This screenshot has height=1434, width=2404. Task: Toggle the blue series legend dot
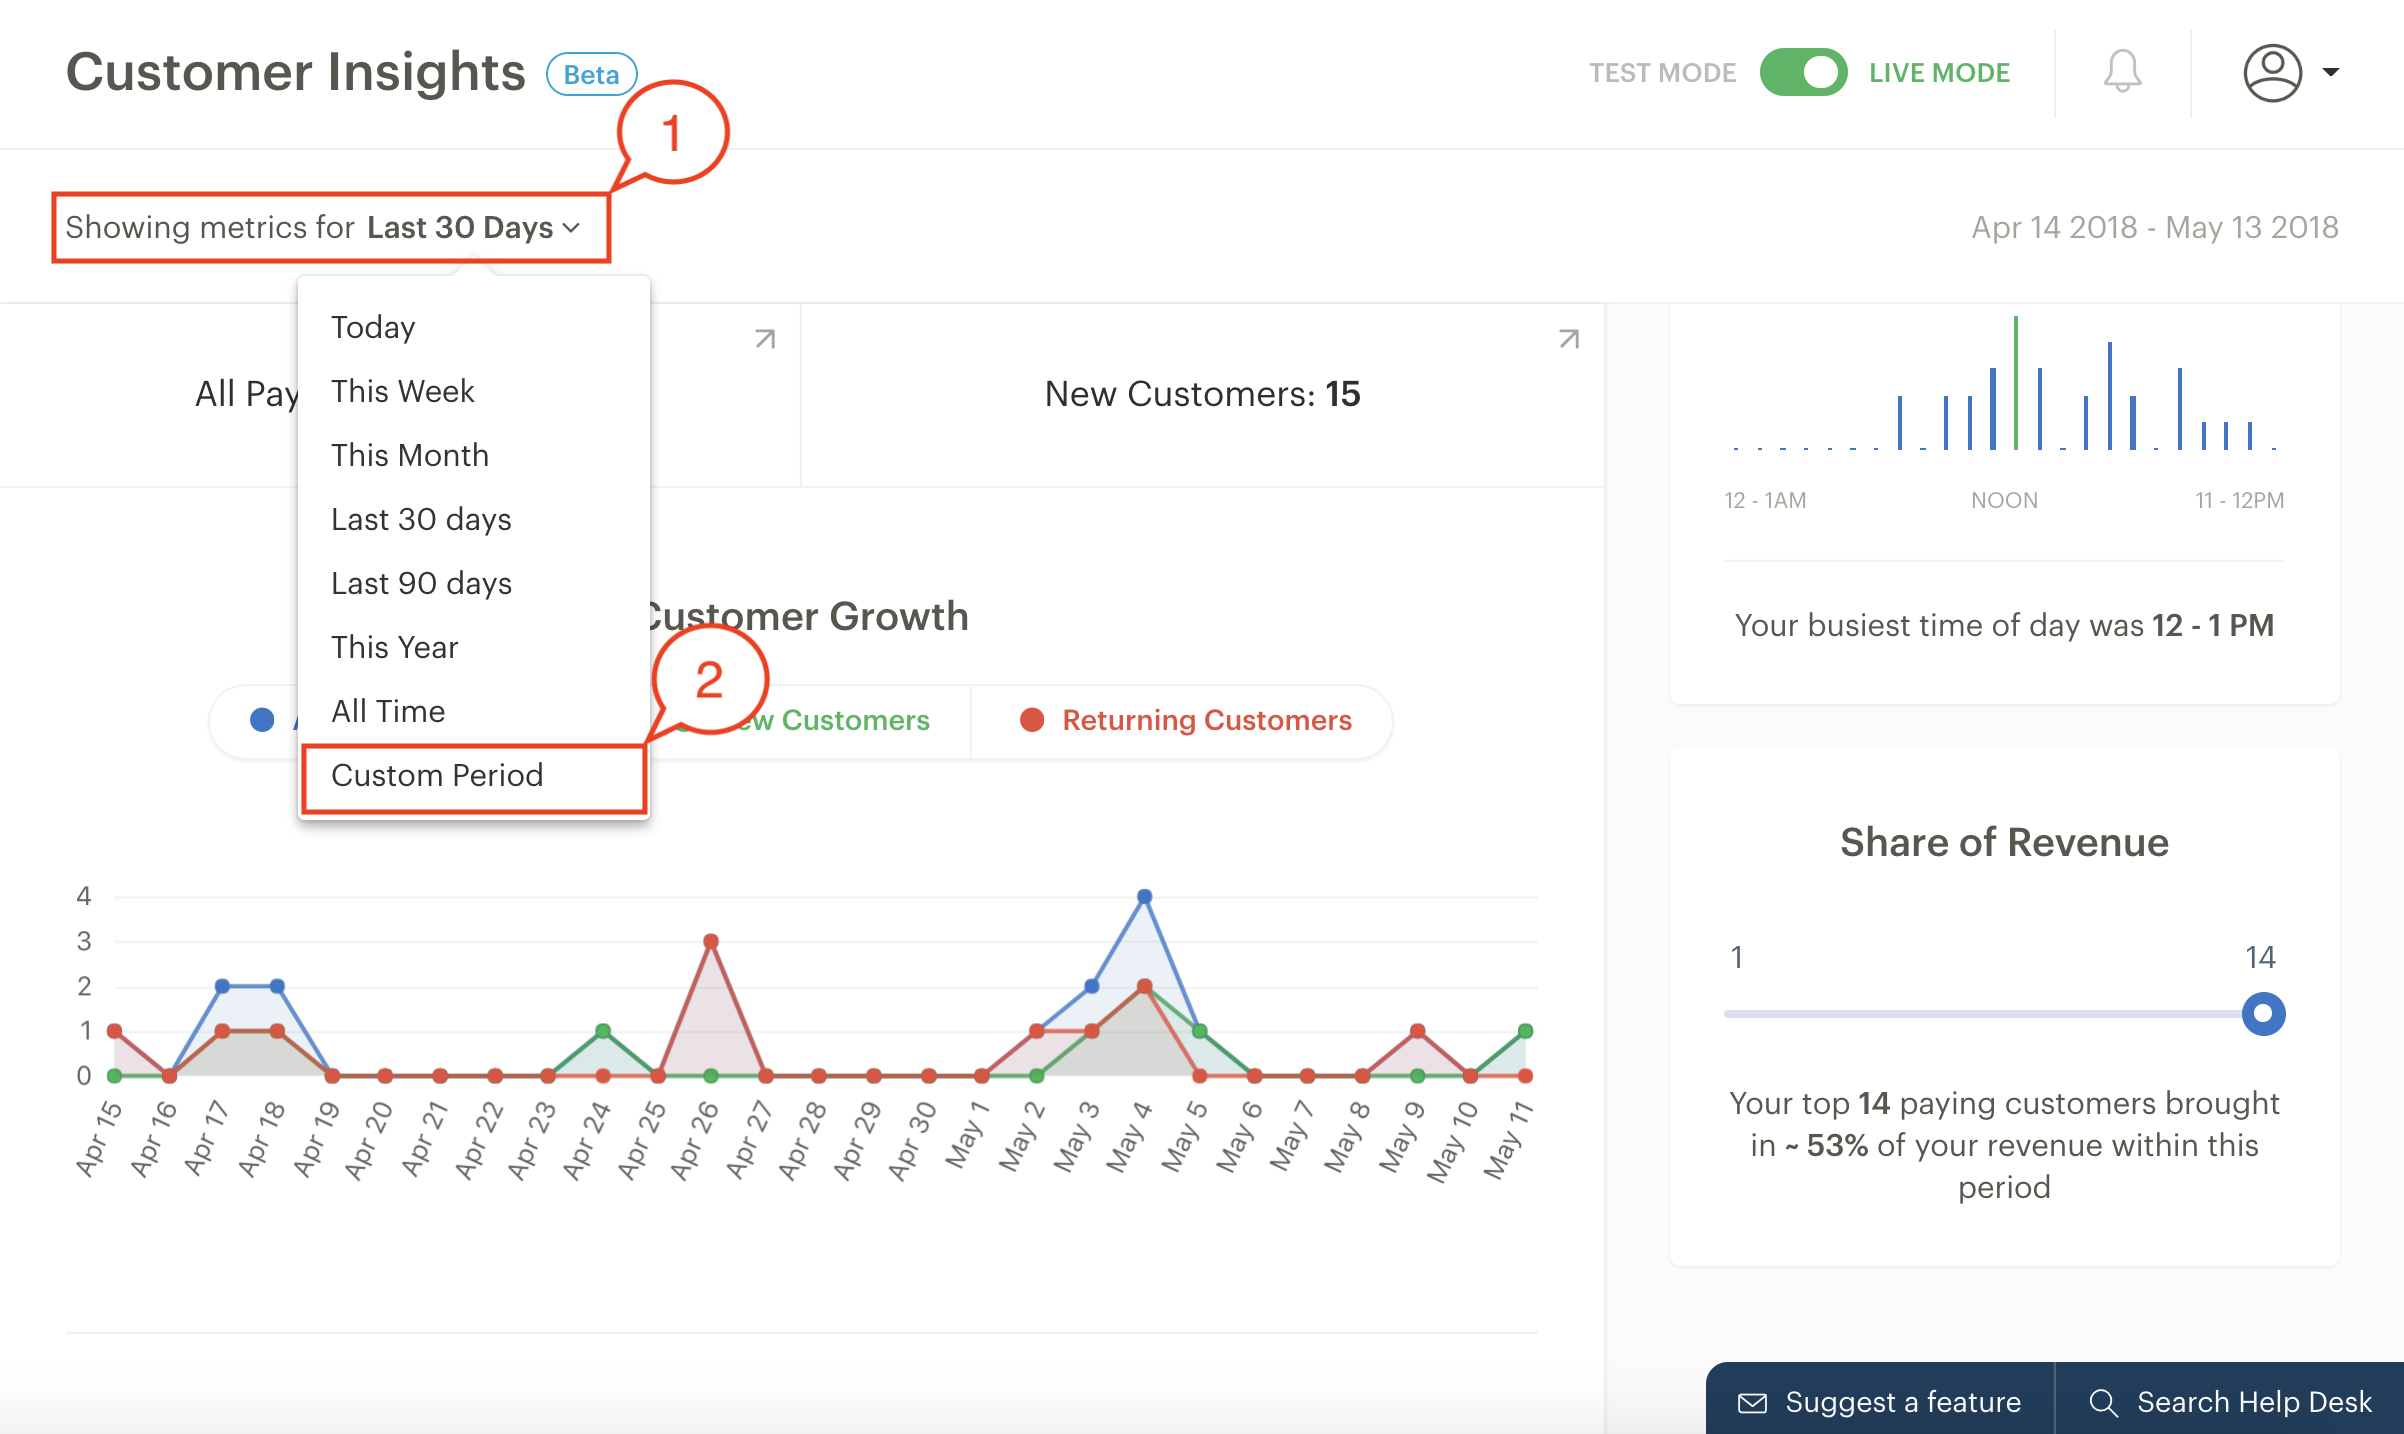coord(262,720)
